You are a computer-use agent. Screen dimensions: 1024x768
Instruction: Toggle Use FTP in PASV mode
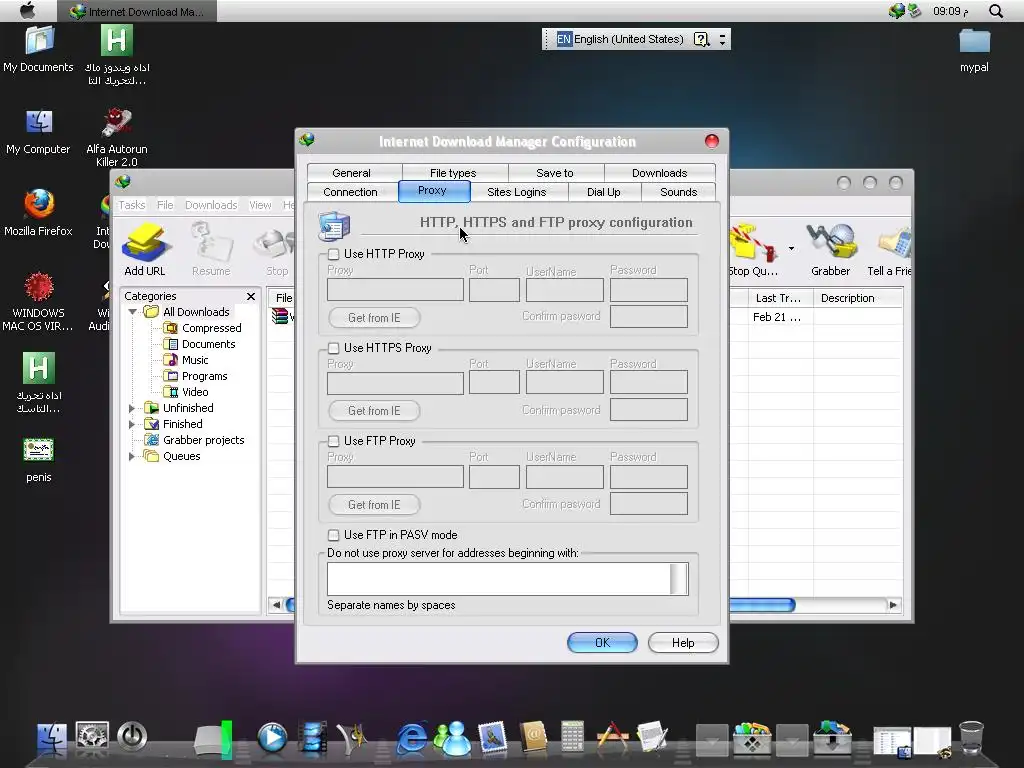(x=334, y=535)
